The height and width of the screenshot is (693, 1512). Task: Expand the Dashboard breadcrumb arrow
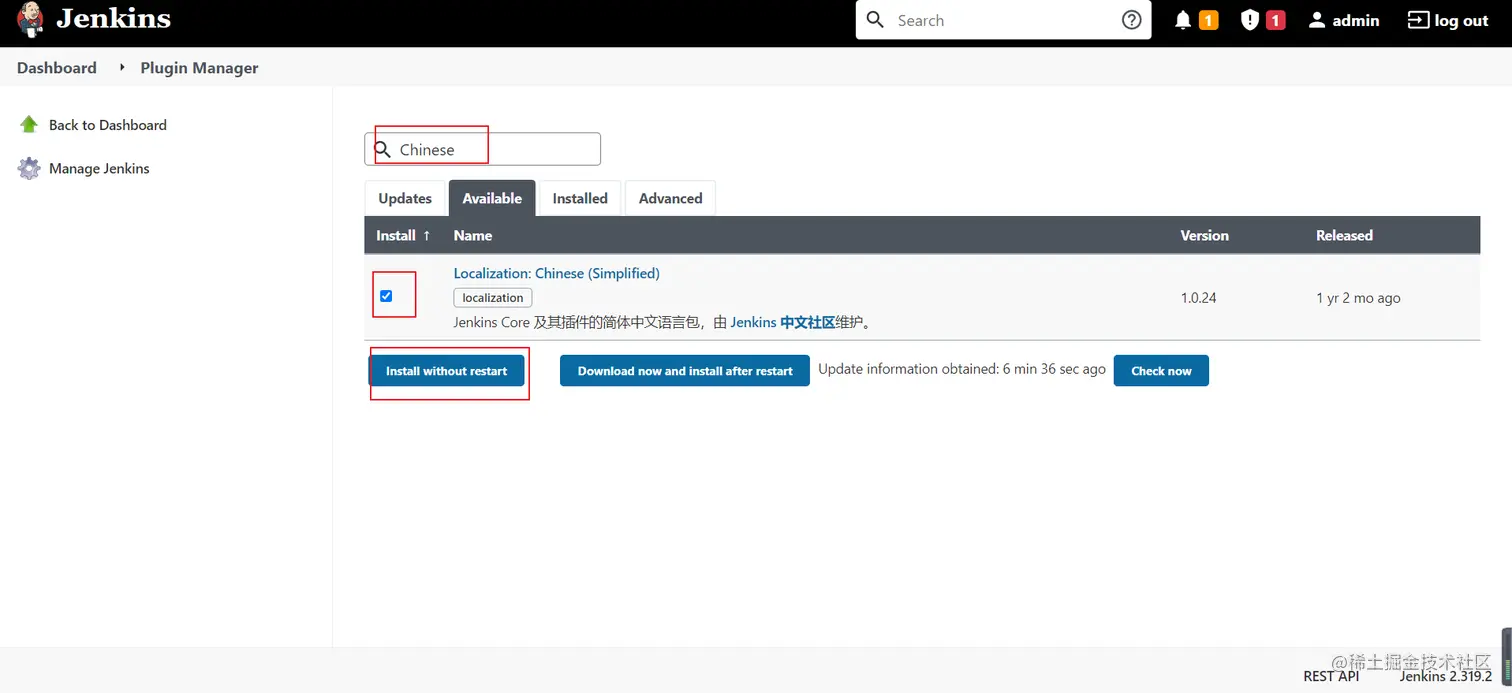click(x=123, y=67)
